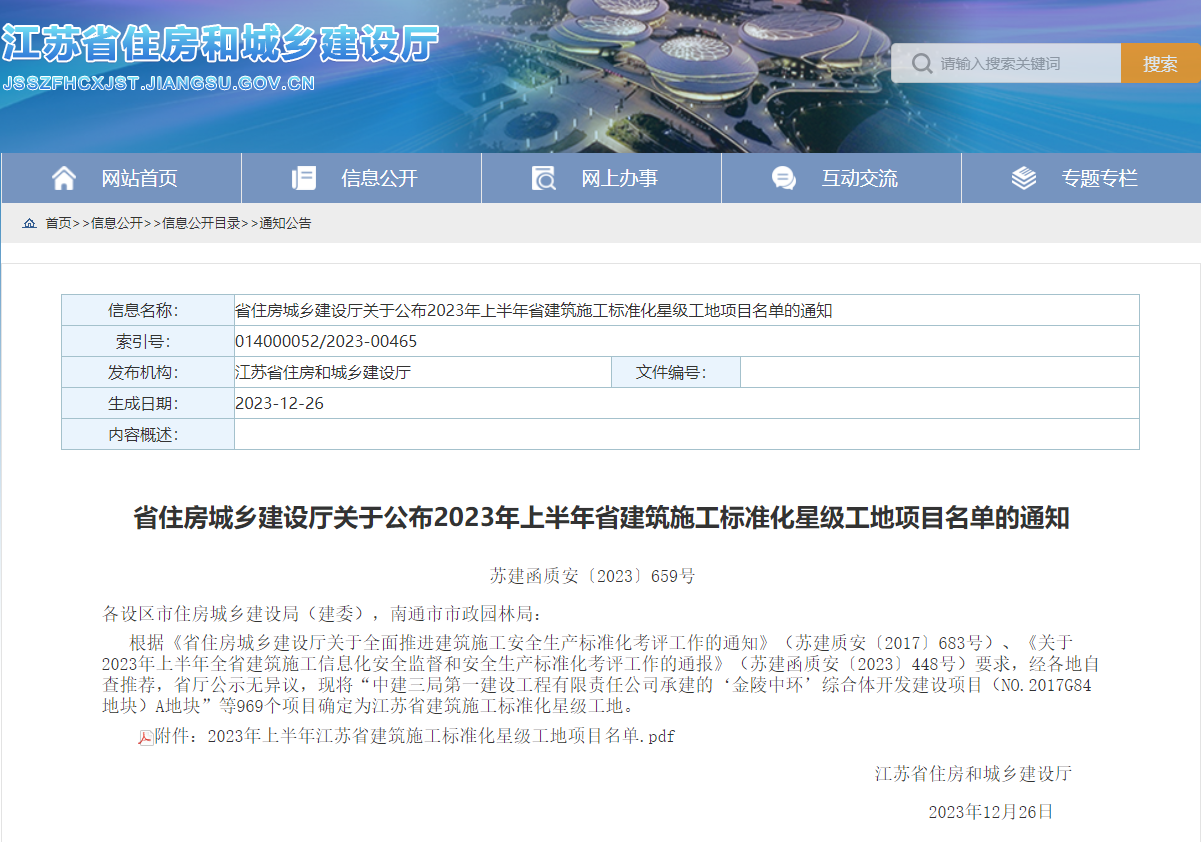This screenshot has height=842, width=1201.
Task: Click the chat bubble icon beside 互动交流
Action: click(784, 178)
